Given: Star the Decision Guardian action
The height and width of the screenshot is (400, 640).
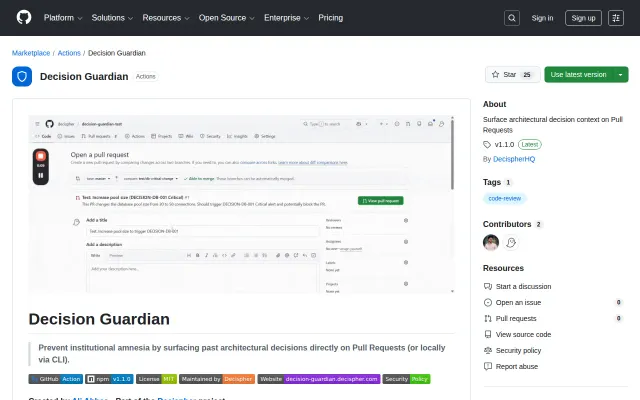Looking at the screenshot, I should pyautogui.click(x=513, y=75).
